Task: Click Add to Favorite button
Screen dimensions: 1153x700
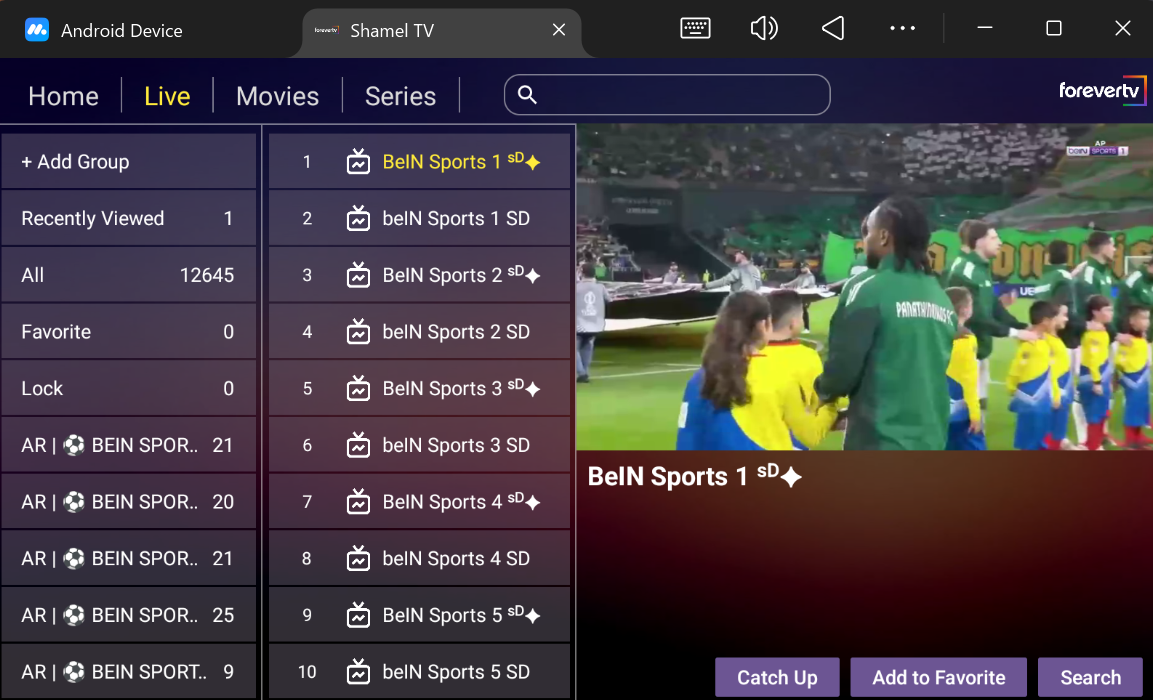Action: point(938,677)
